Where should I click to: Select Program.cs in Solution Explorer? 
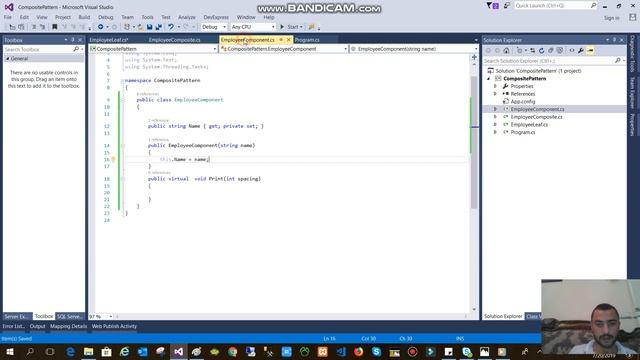[x=522, y=132]
